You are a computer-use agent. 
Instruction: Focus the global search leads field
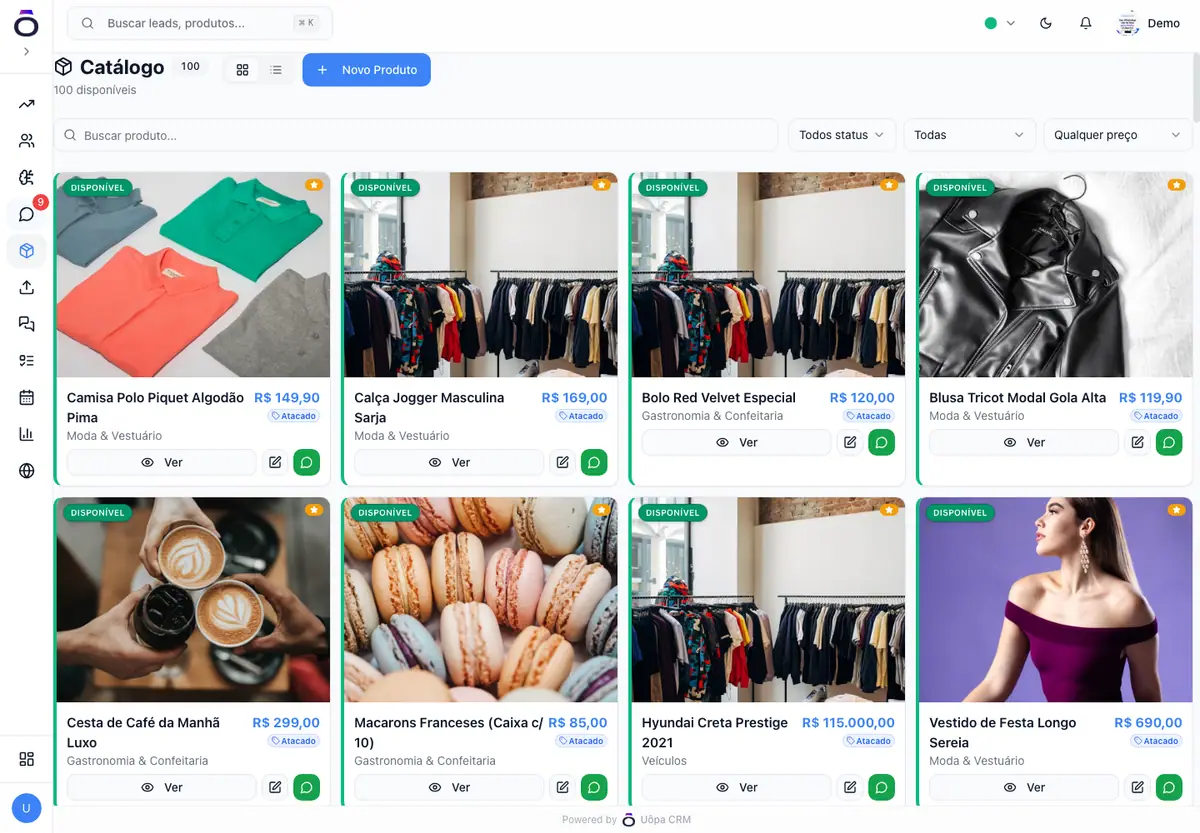200,23
